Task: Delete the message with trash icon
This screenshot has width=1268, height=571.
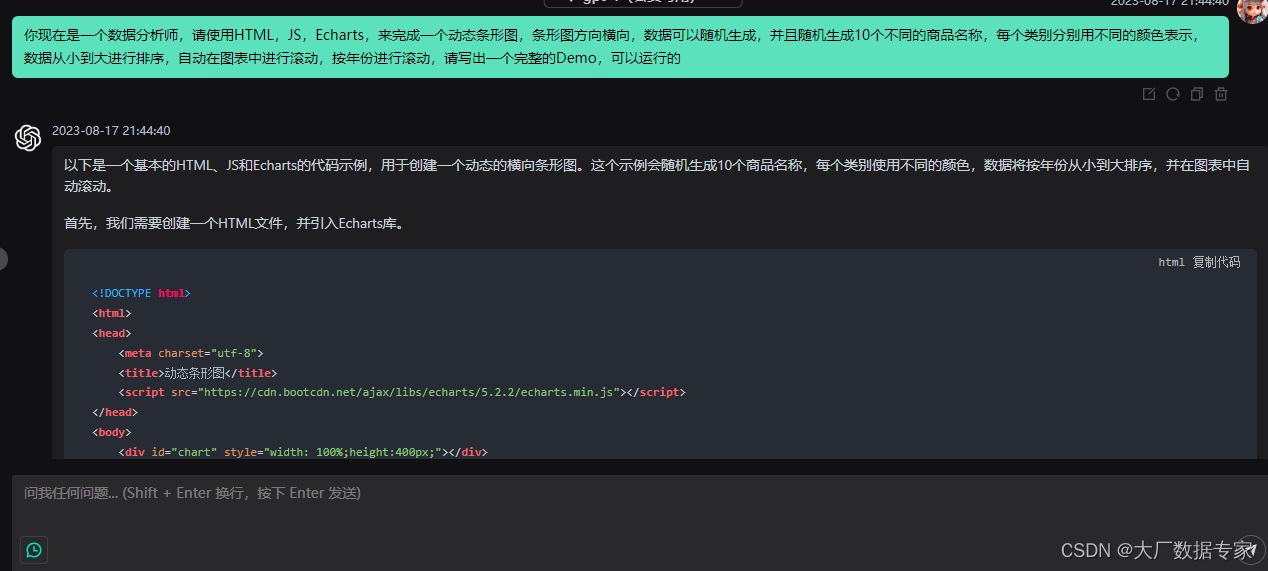Action: tap(1221, 94)
